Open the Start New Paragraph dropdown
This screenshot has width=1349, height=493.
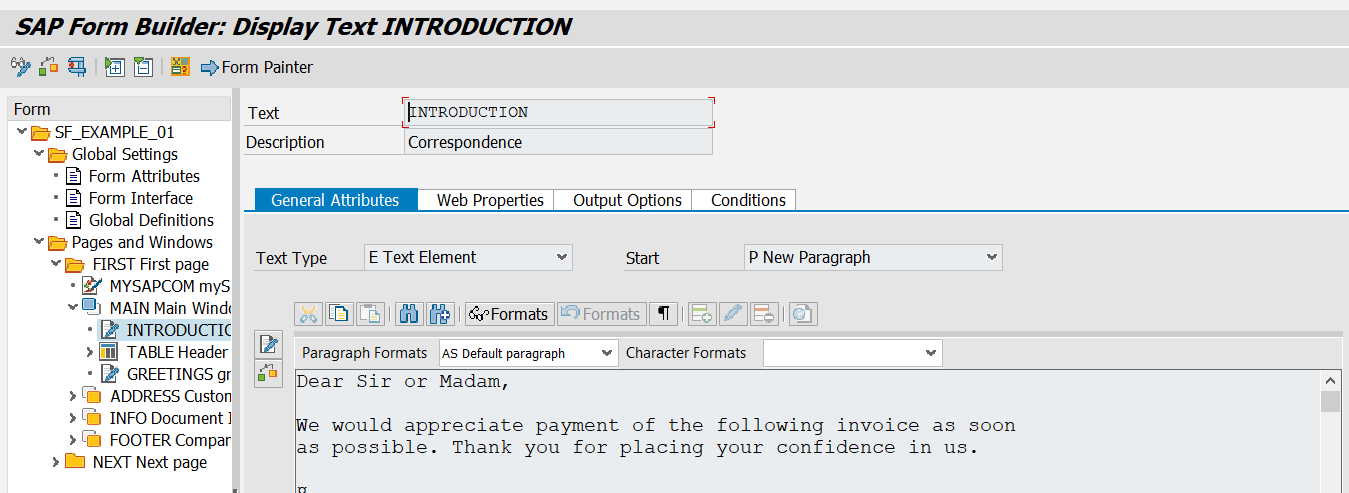[873, 257]
